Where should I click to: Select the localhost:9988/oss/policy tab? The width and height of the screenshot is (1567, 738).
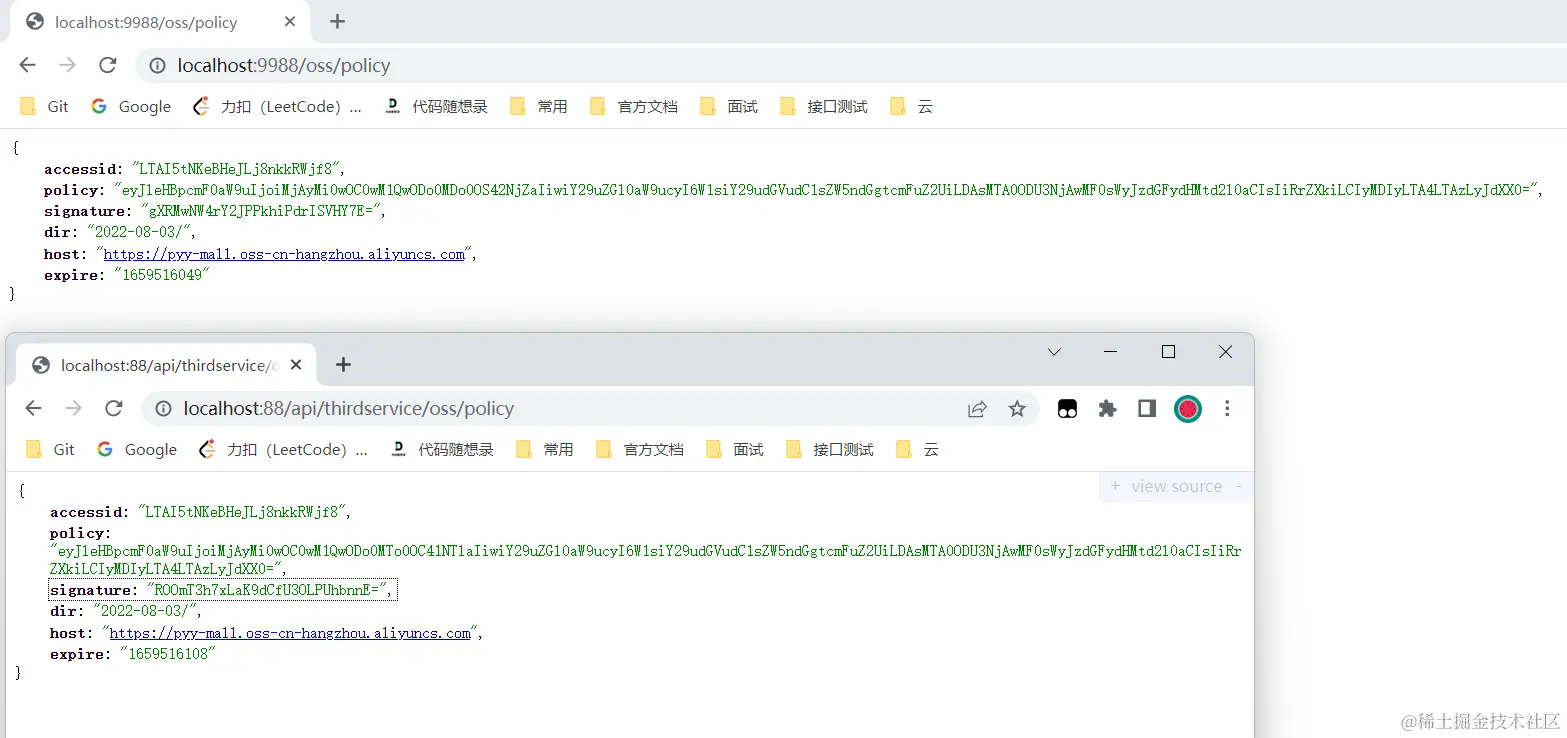(160, 22)
